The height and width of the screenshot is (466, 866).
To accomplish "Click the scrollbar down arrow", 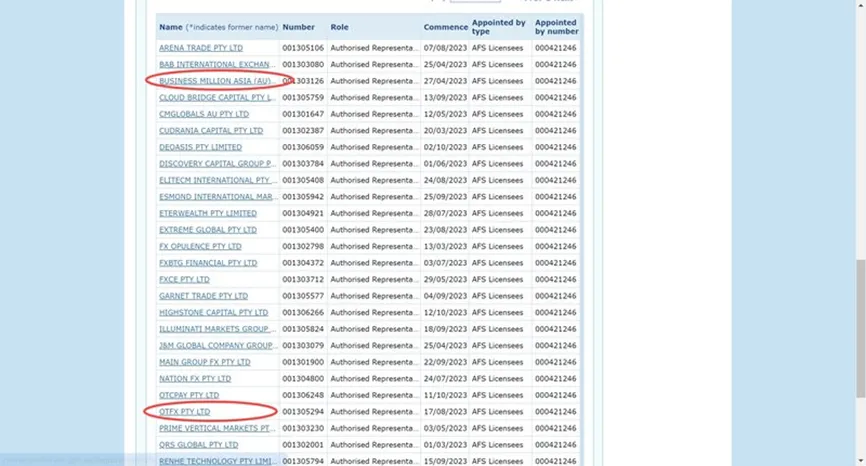I will (860, 460).
